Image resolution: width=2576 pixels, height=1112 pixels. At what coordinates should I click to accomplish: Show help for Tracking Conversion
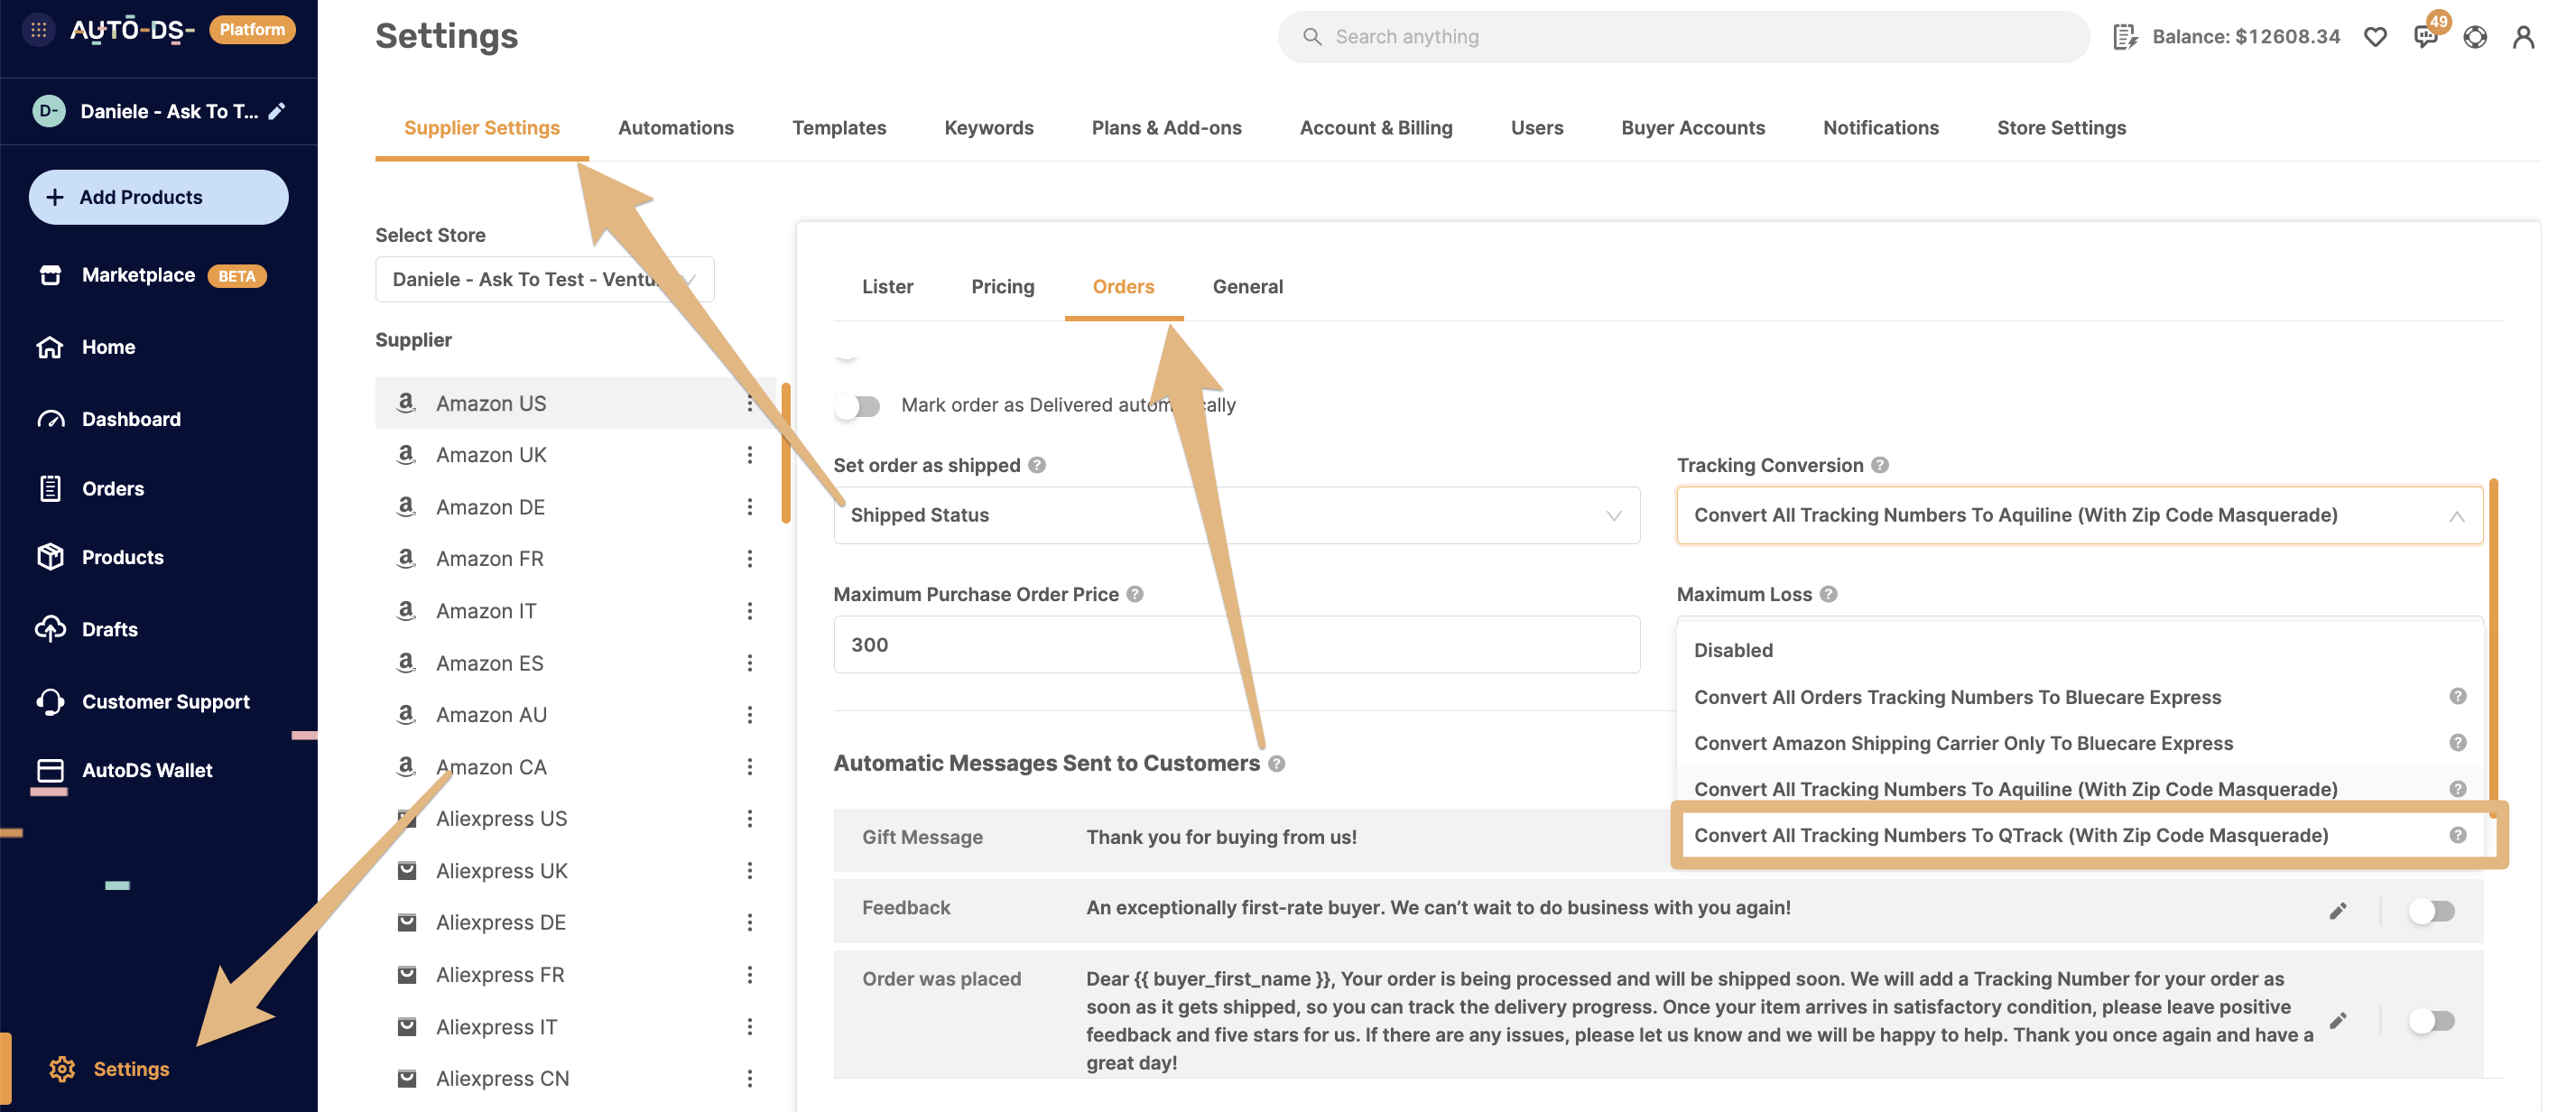(1879, 465)
